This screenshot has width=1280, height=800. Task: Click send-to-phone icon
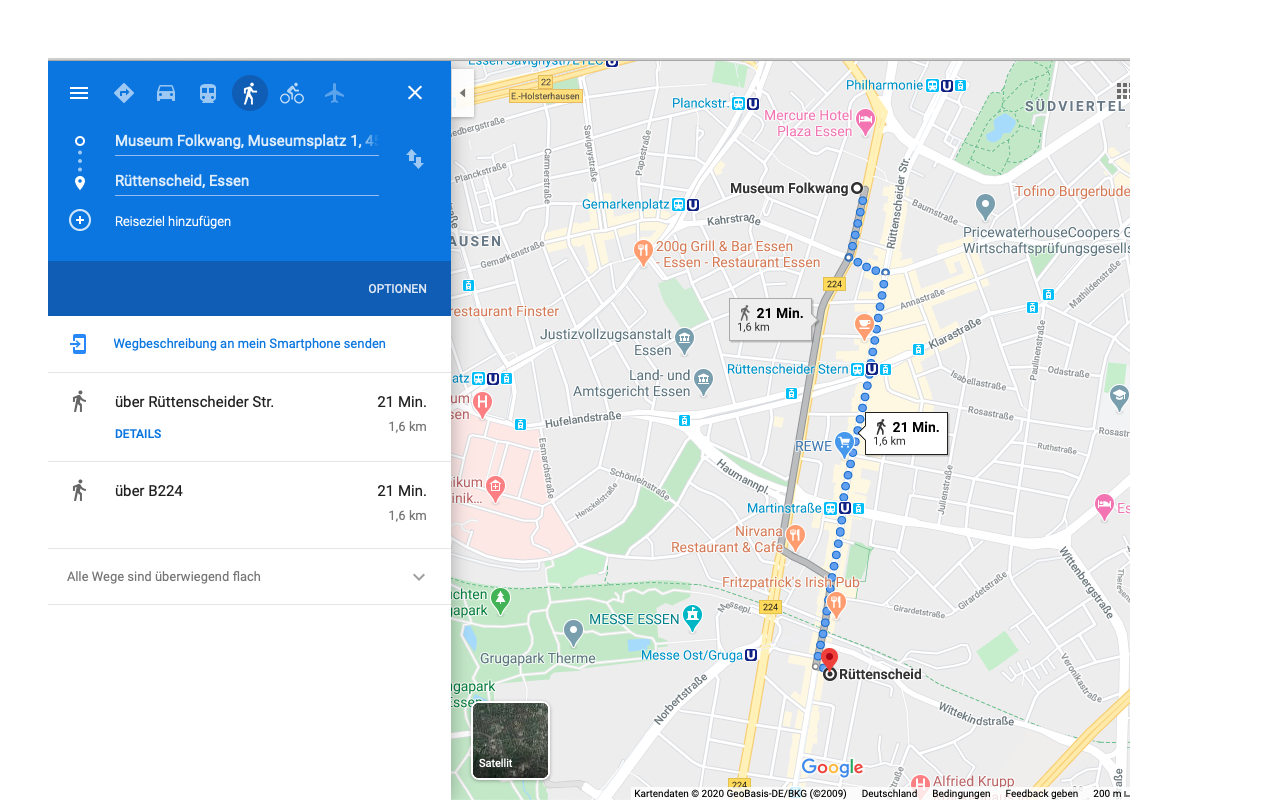click(x=79, y=344)
